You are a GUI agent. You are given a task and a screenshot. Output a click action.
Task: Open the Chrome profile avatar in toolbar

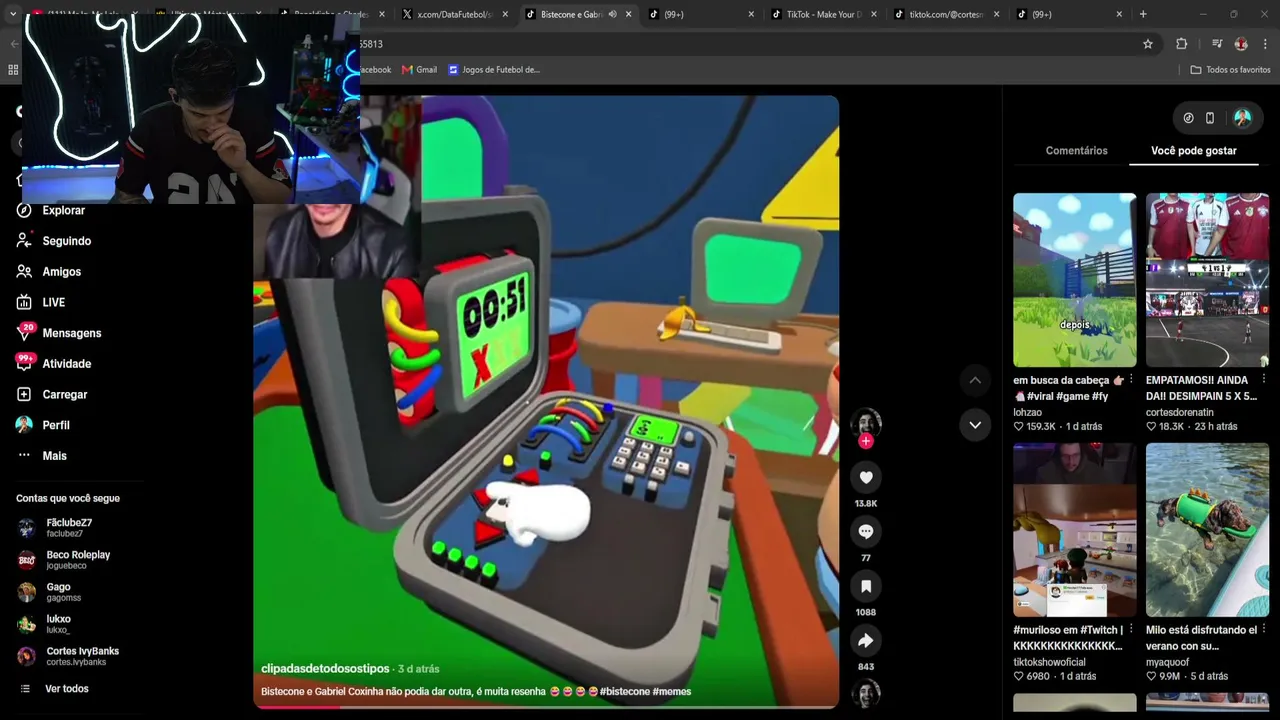[1241, 44]
